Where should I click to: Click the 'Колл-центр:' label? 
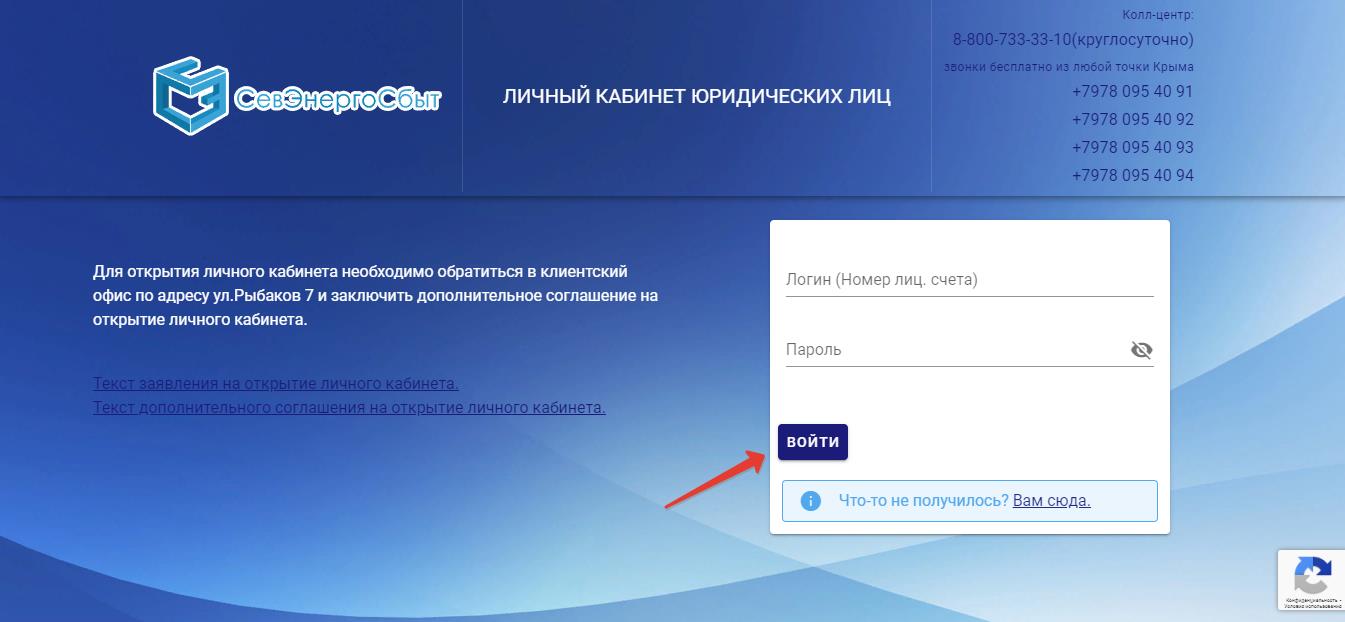tap(1158, 14)
